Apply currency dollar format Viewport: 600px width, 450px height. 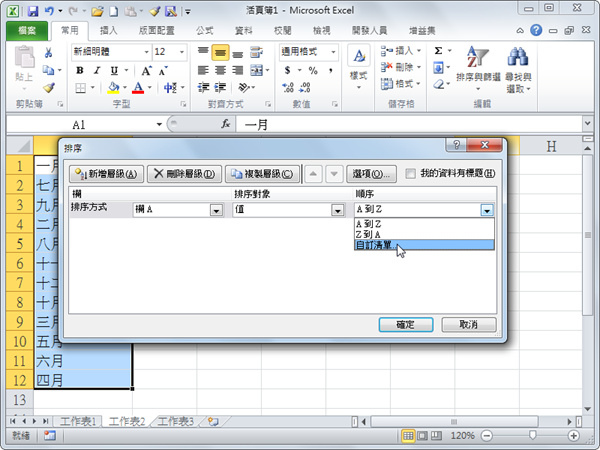pyautogui.click(x=287, y=70)
